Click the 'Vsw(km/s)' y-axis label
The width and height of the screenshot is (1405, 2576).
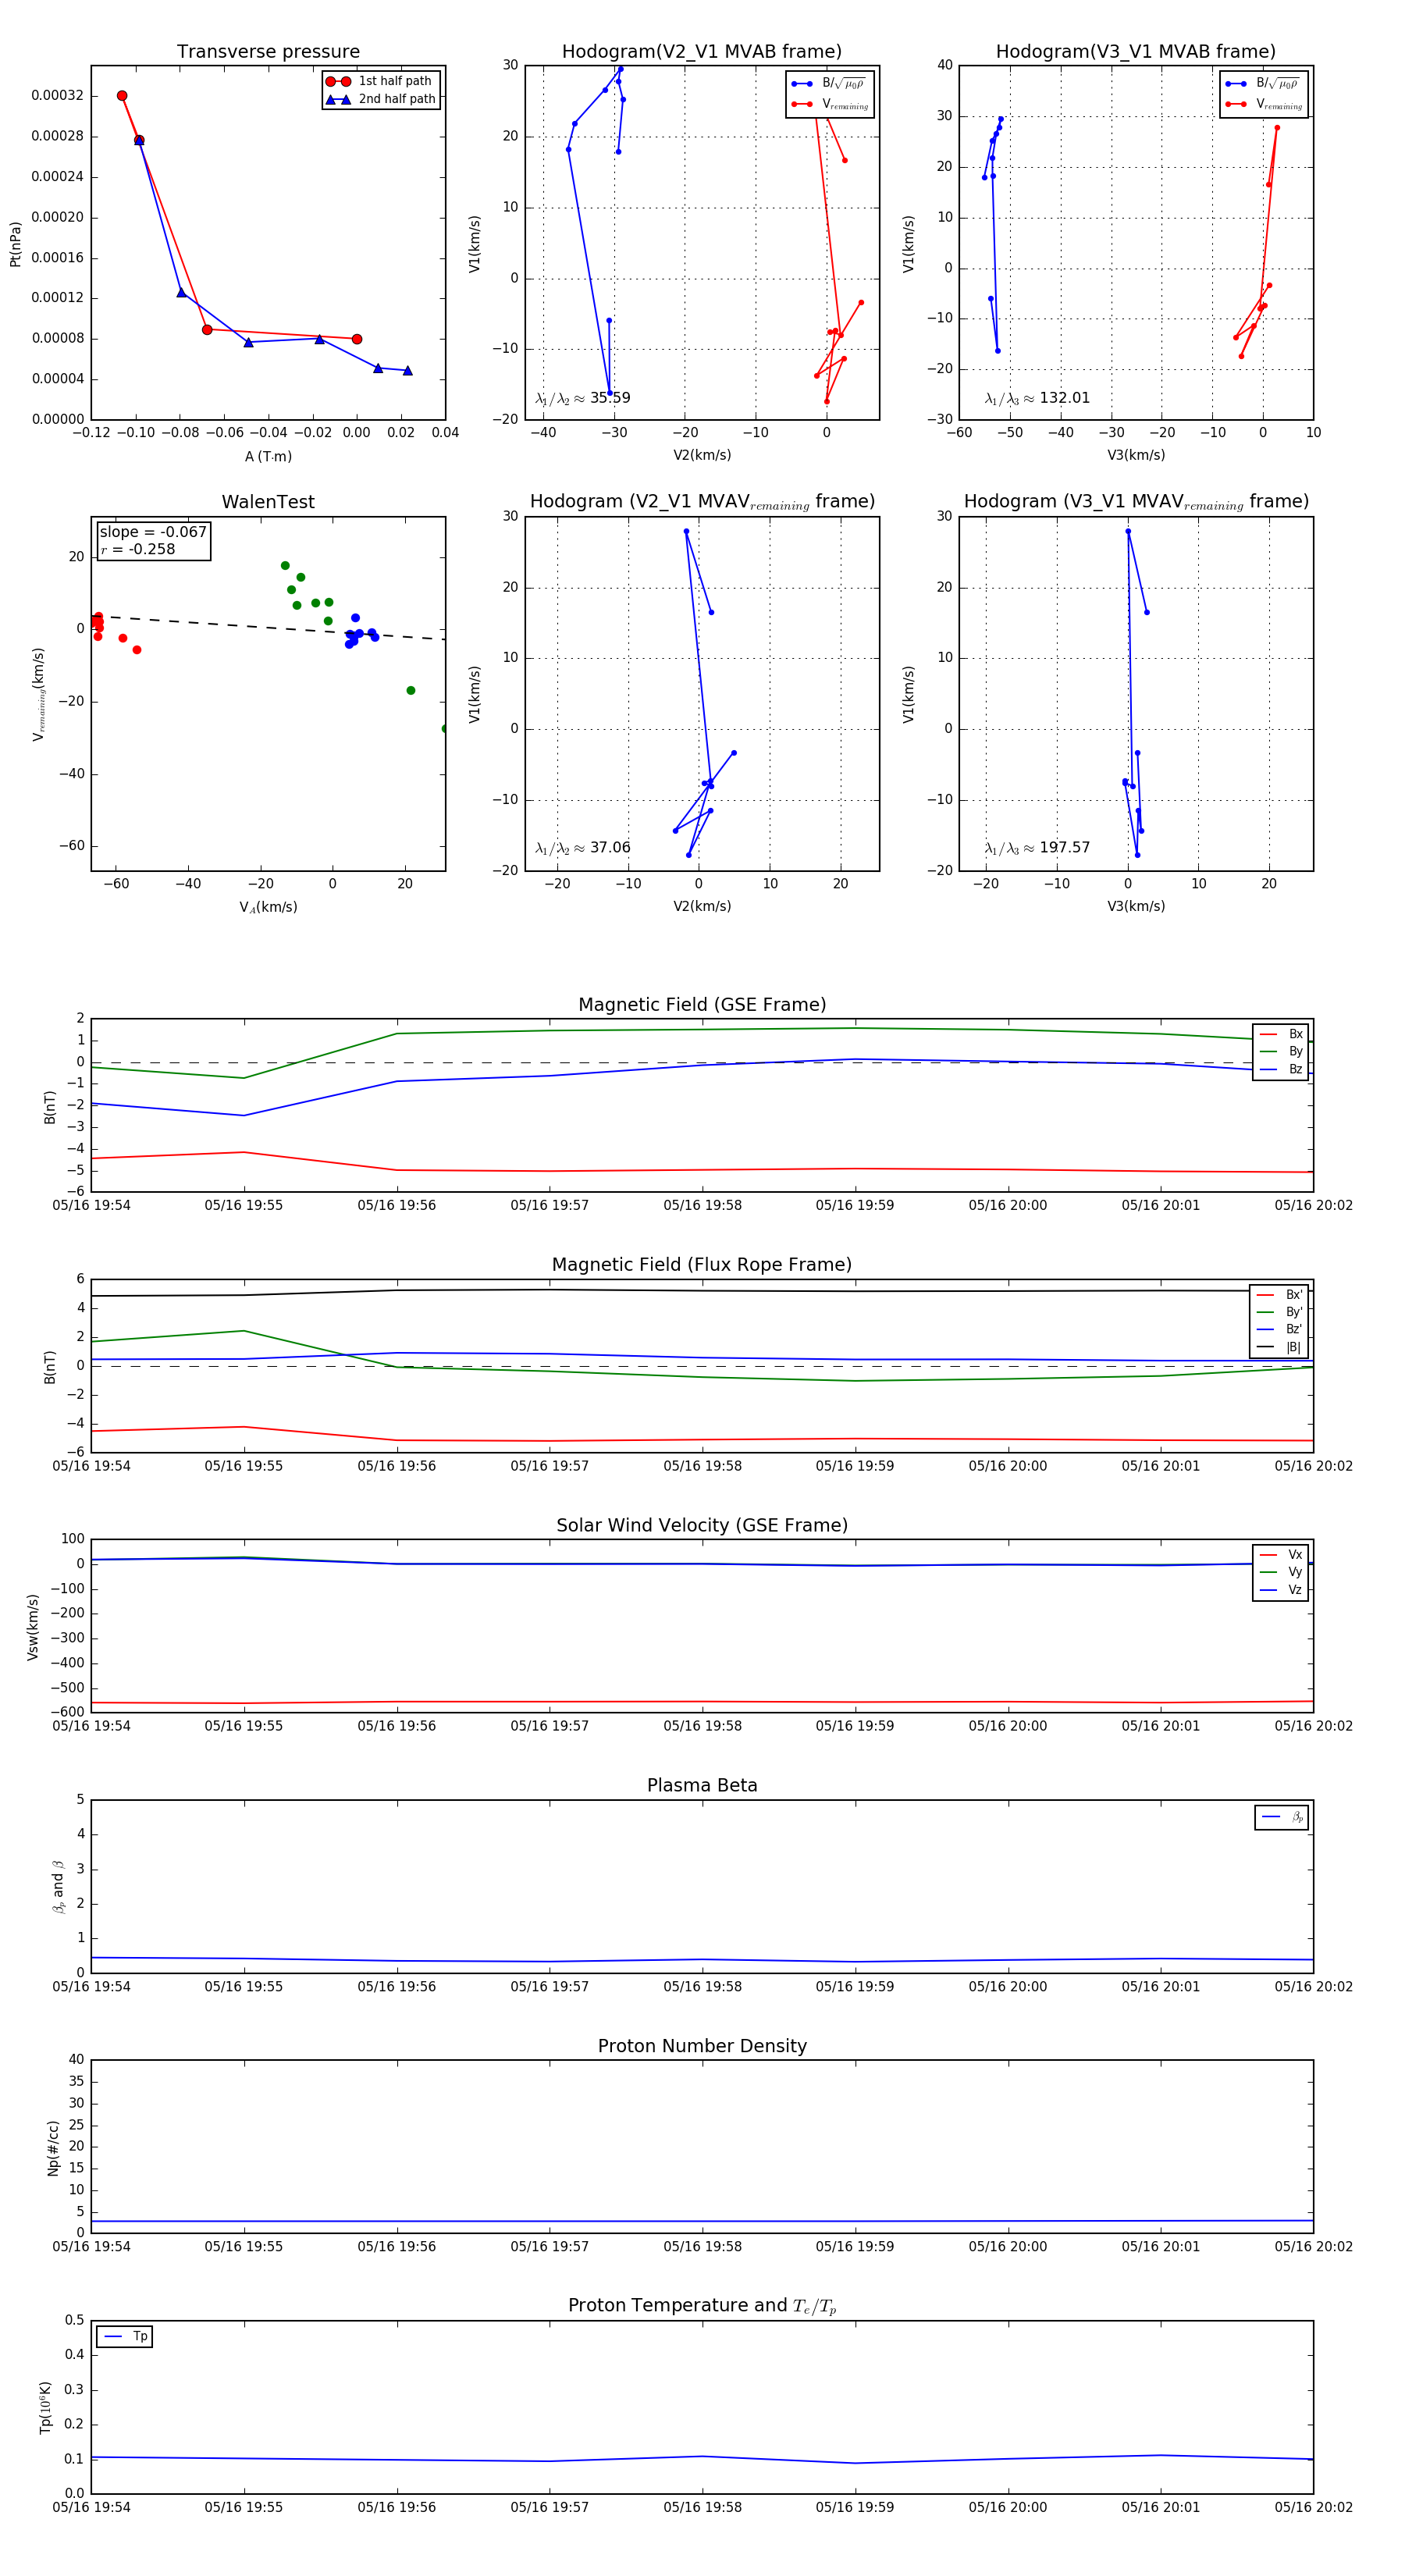pyautogui.click(x=32, y=1627)
